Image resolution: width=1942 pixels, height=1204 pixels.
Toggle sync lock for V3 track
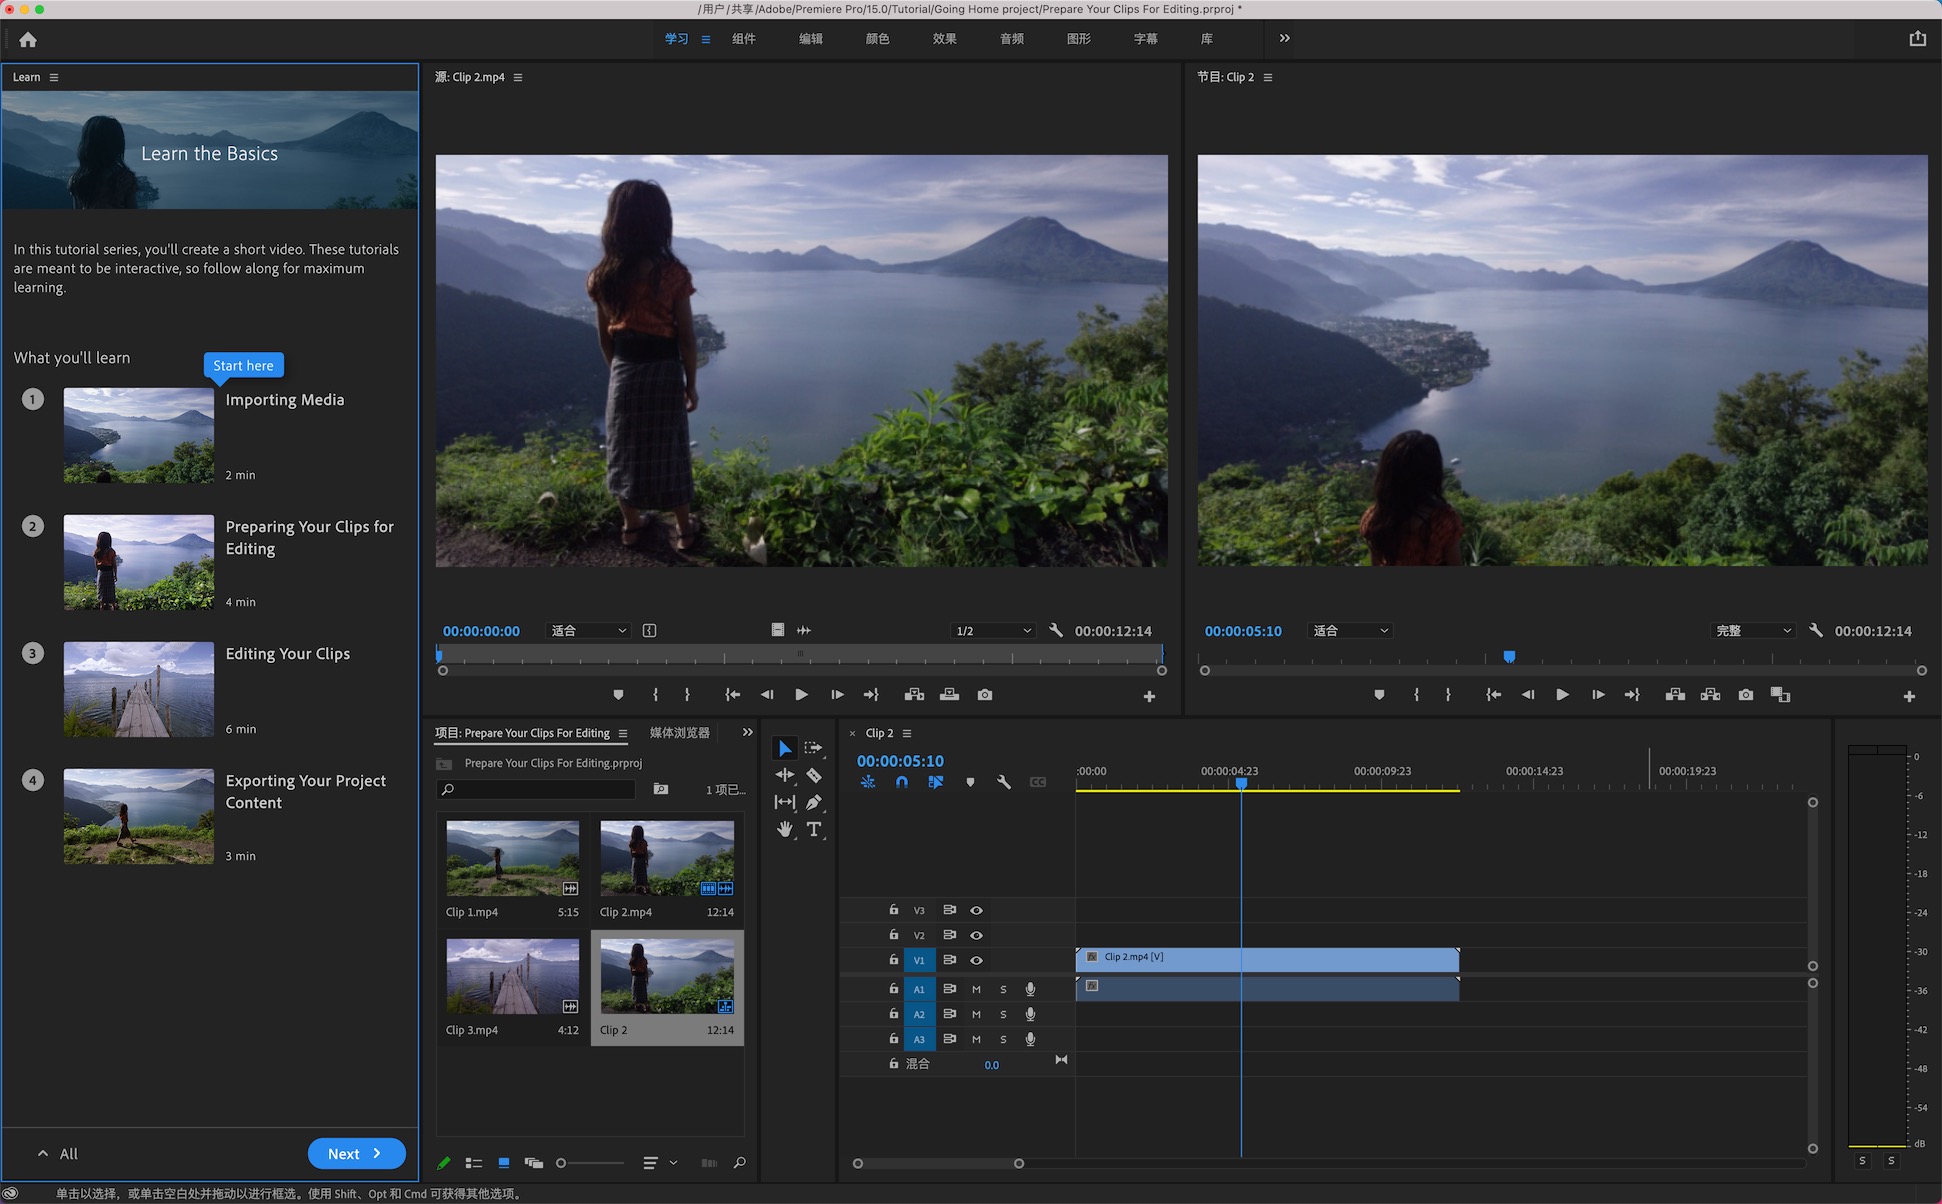pyautogui.click(x=949, y=910)
